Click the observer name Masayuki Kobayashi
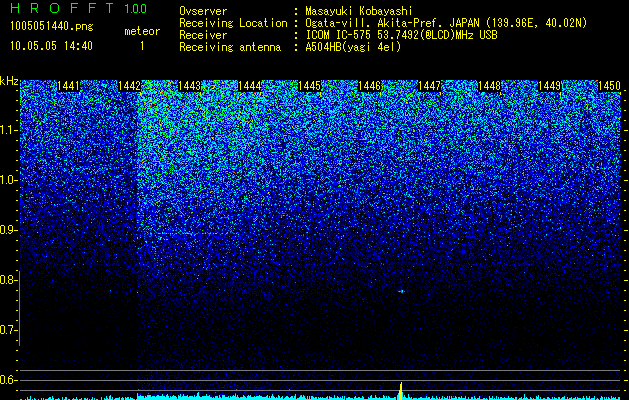 point(359,11)
